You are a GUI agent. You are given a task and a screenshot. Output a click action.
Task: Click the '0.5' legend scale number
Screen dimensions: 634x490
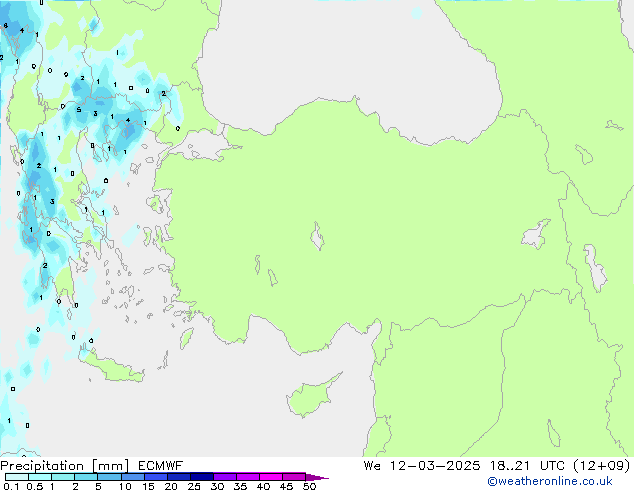[x=35, y=486]
